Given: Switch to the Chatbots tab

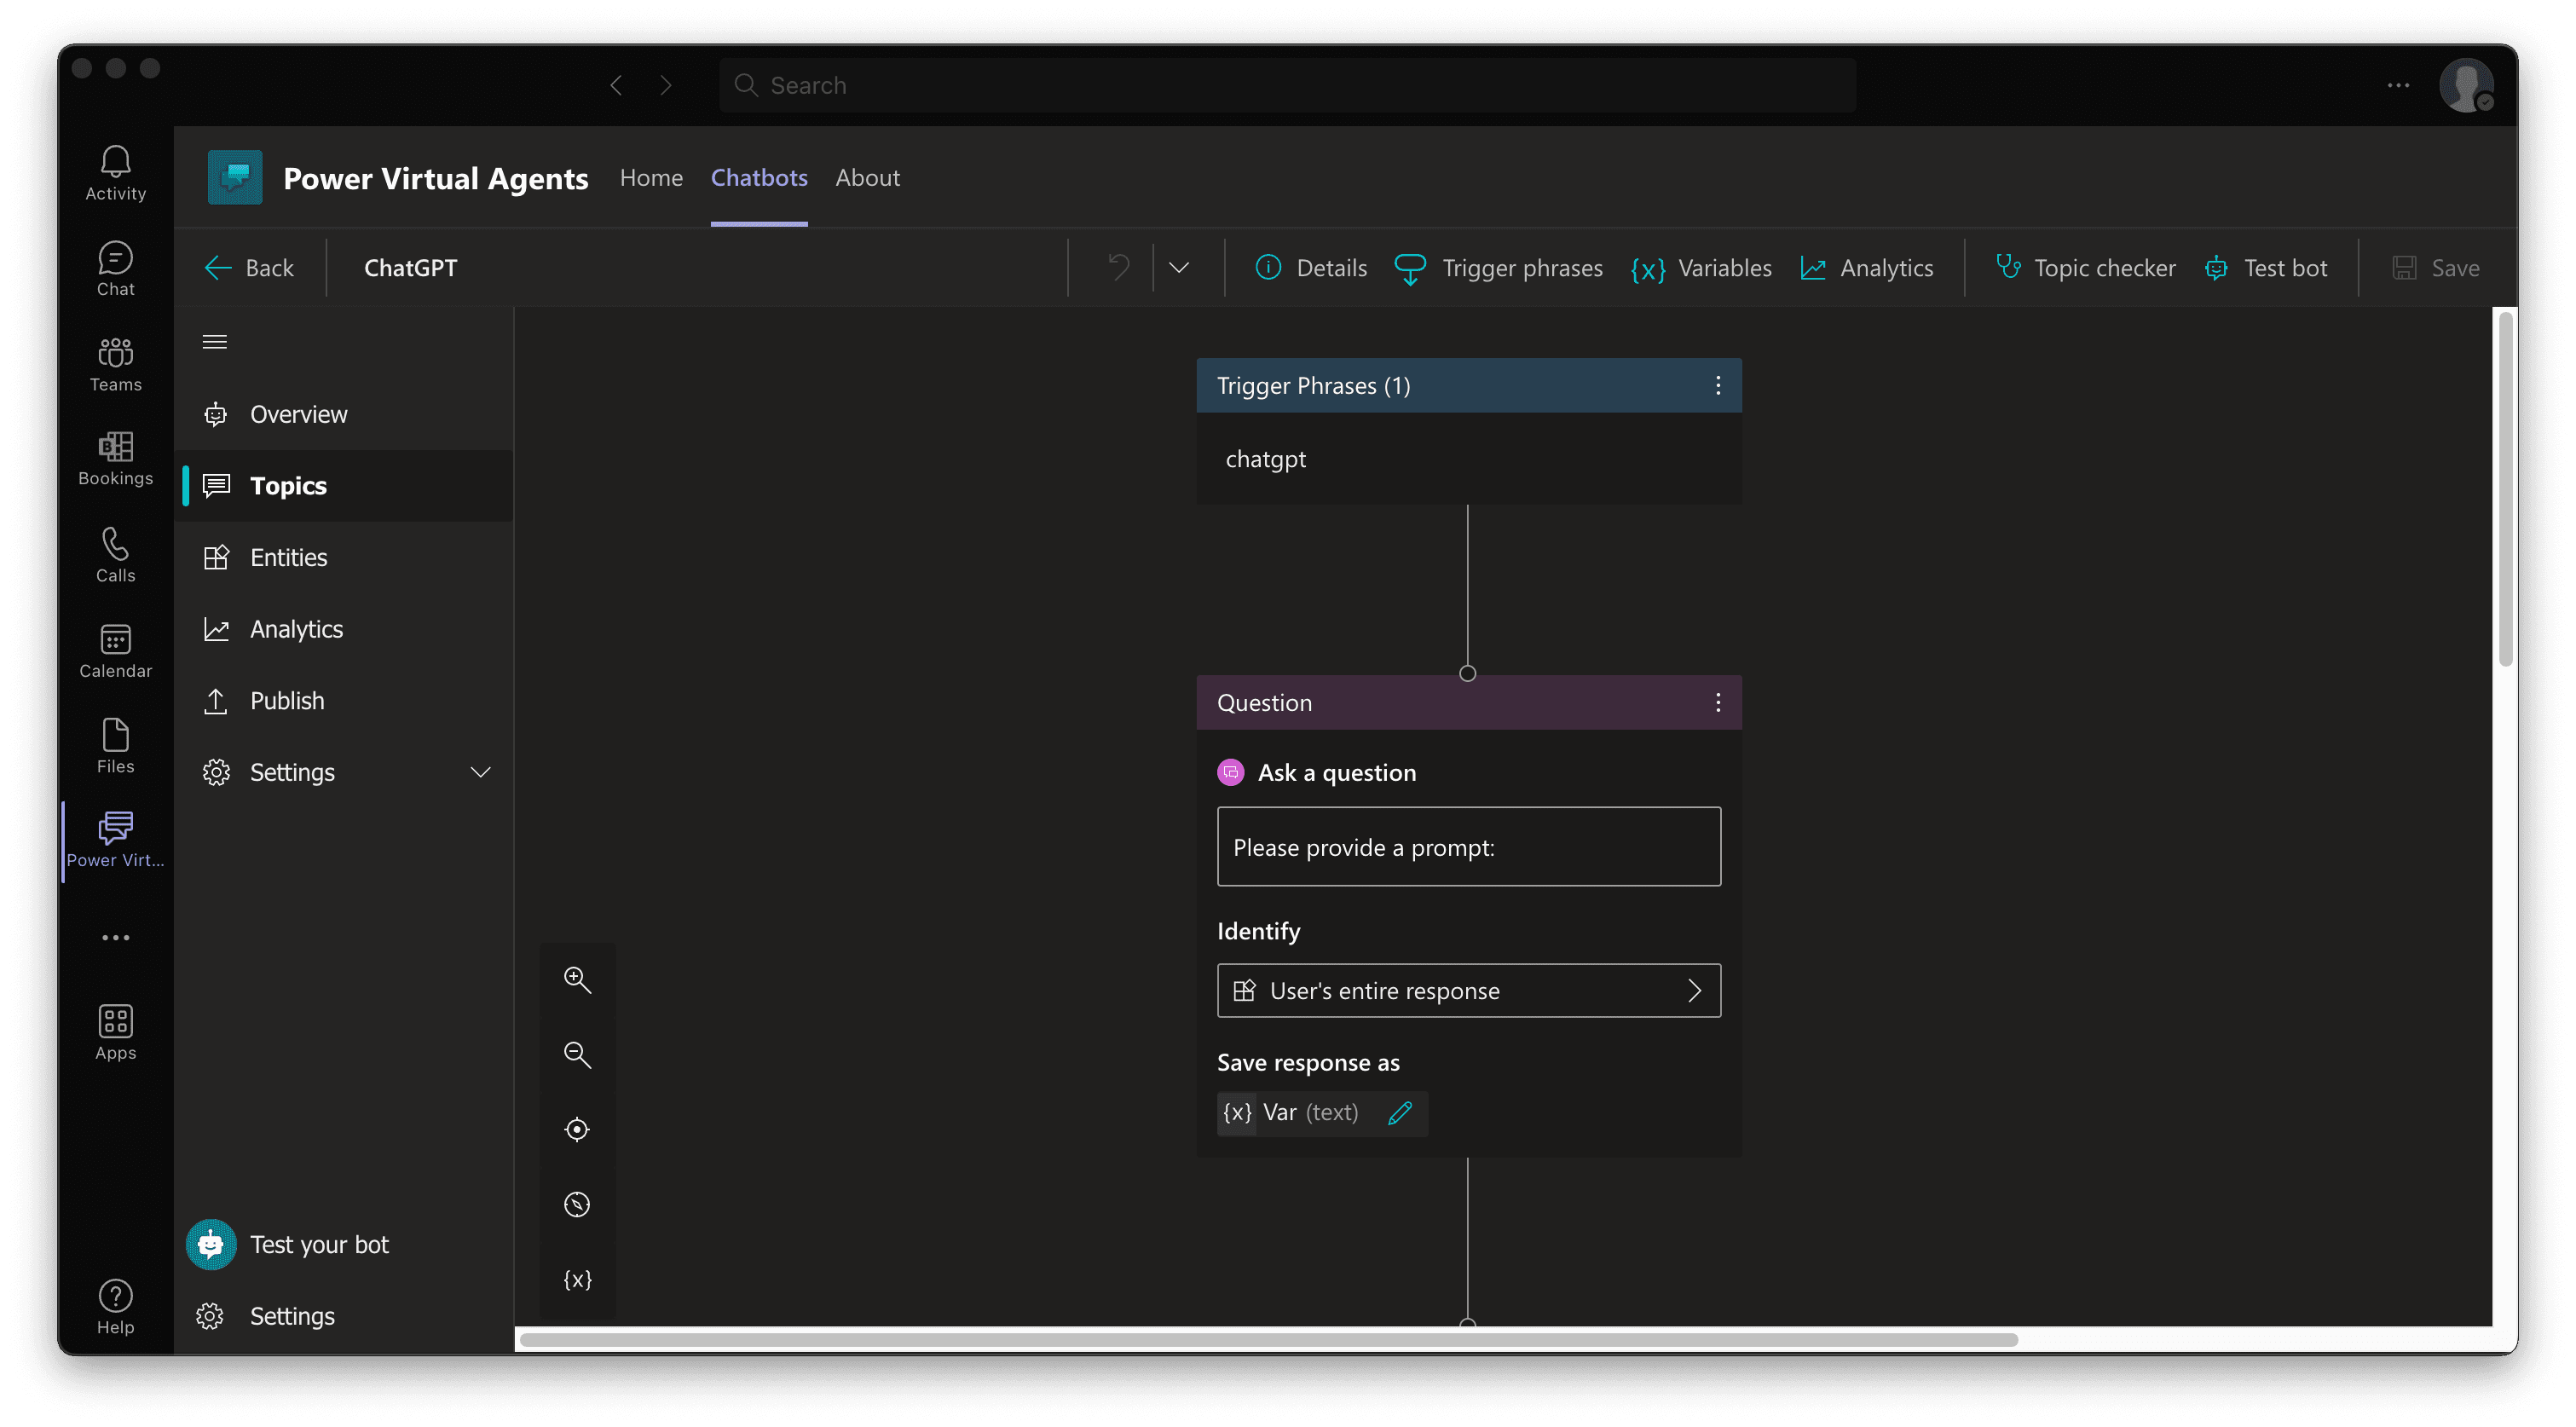Looking at the screenshot, I should tap(759, 177).
